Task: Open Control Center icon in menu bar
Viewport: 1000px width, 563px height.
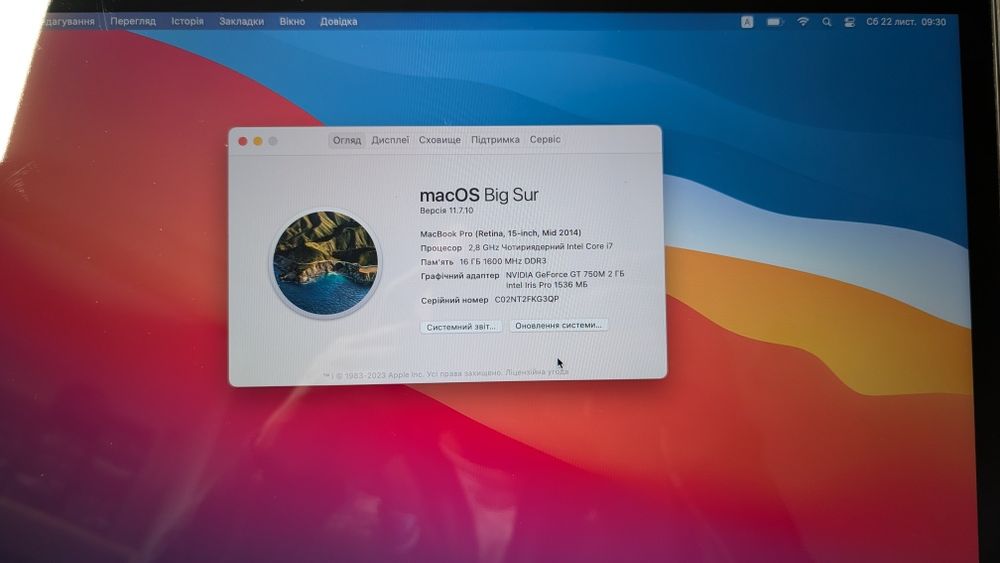Action: point(849,22)
